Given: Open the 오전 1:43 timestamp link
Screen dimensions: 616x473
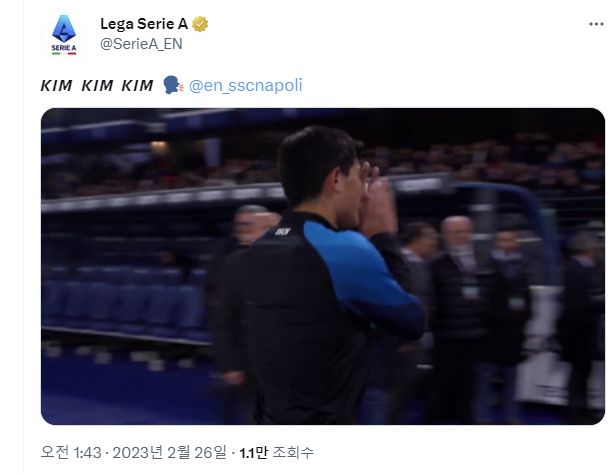Looking at the screenshot, I should click(71, 453).
